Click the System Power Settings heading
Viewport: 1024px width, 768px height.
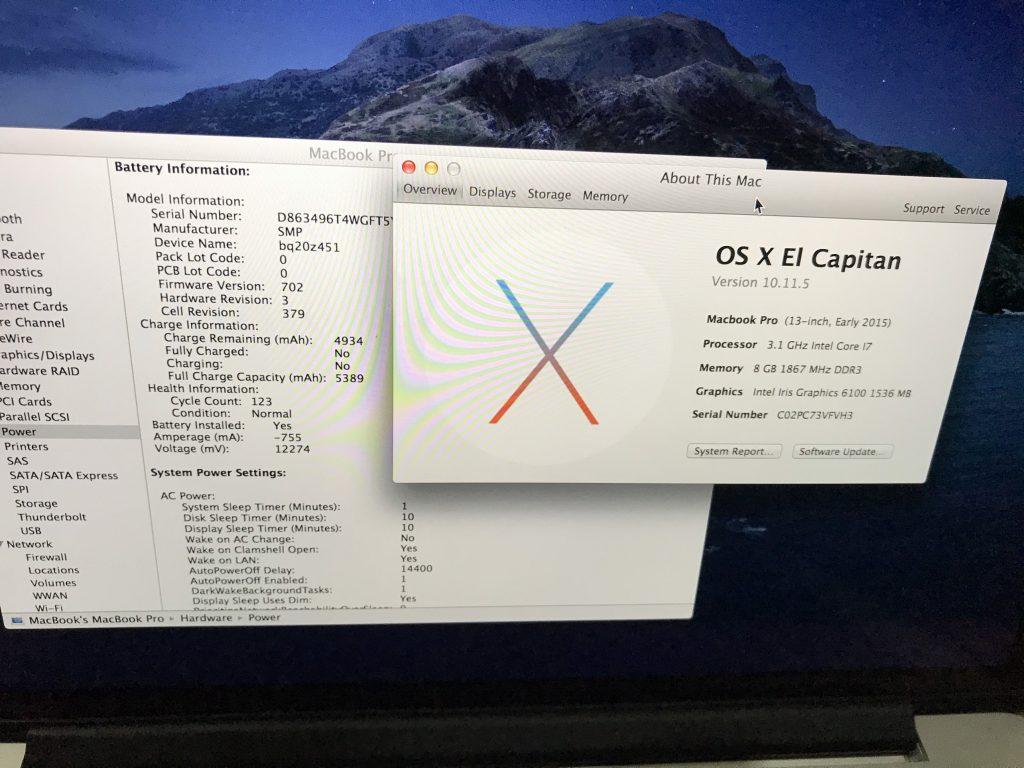(x=218, y=472)
